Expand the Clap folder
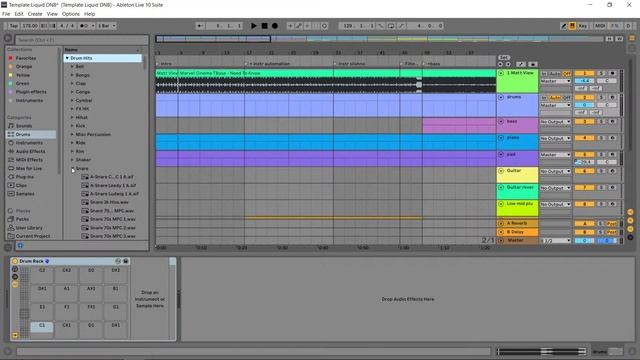Viewport: 640px width, 360px height. coord(72,84)
